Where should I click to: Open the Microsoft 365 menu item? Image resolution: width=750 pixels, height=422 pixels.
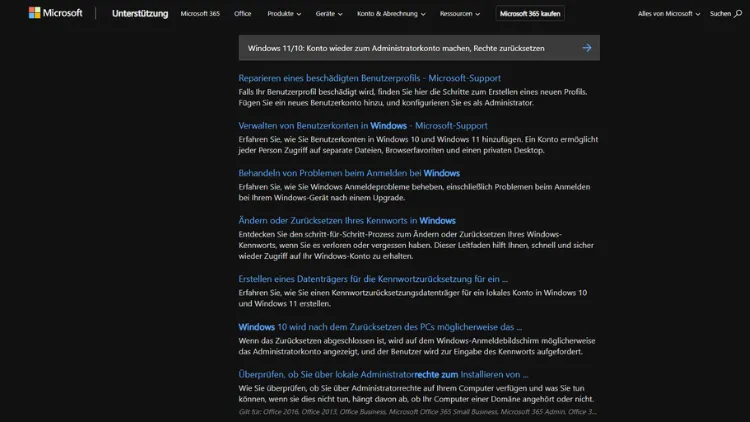pos(200,13)
